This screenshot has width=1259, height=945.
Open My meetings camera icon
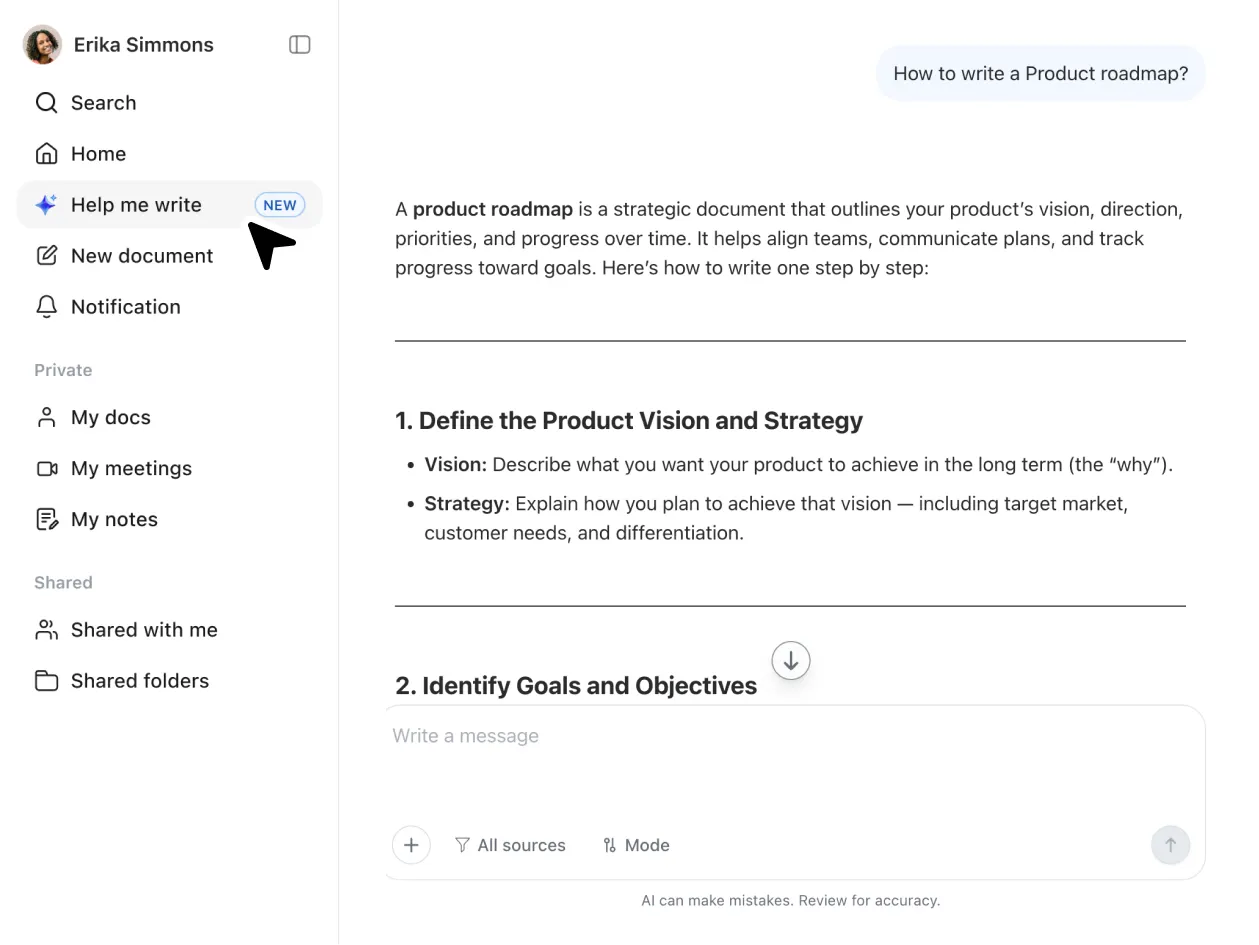[46, 469]
